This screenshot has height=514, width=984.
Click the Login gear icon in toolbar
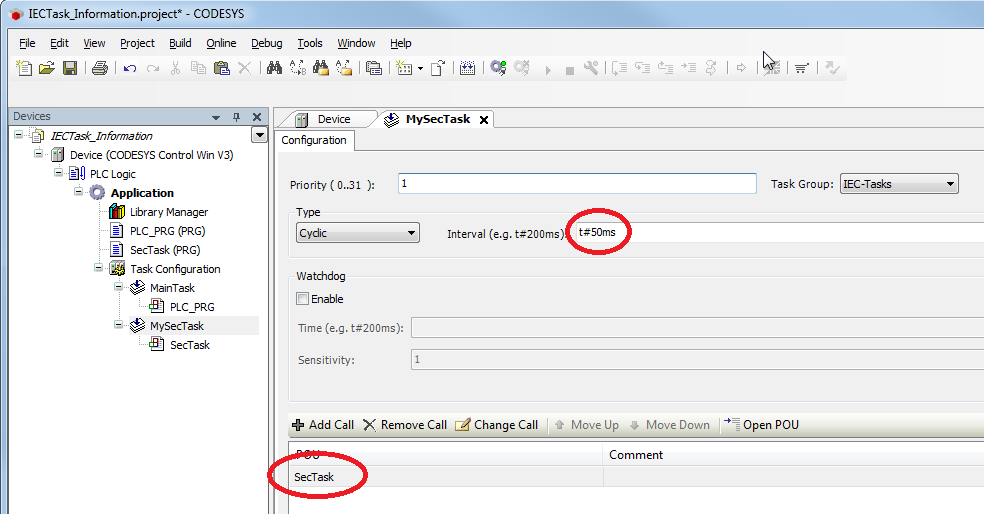click(498, 68)
